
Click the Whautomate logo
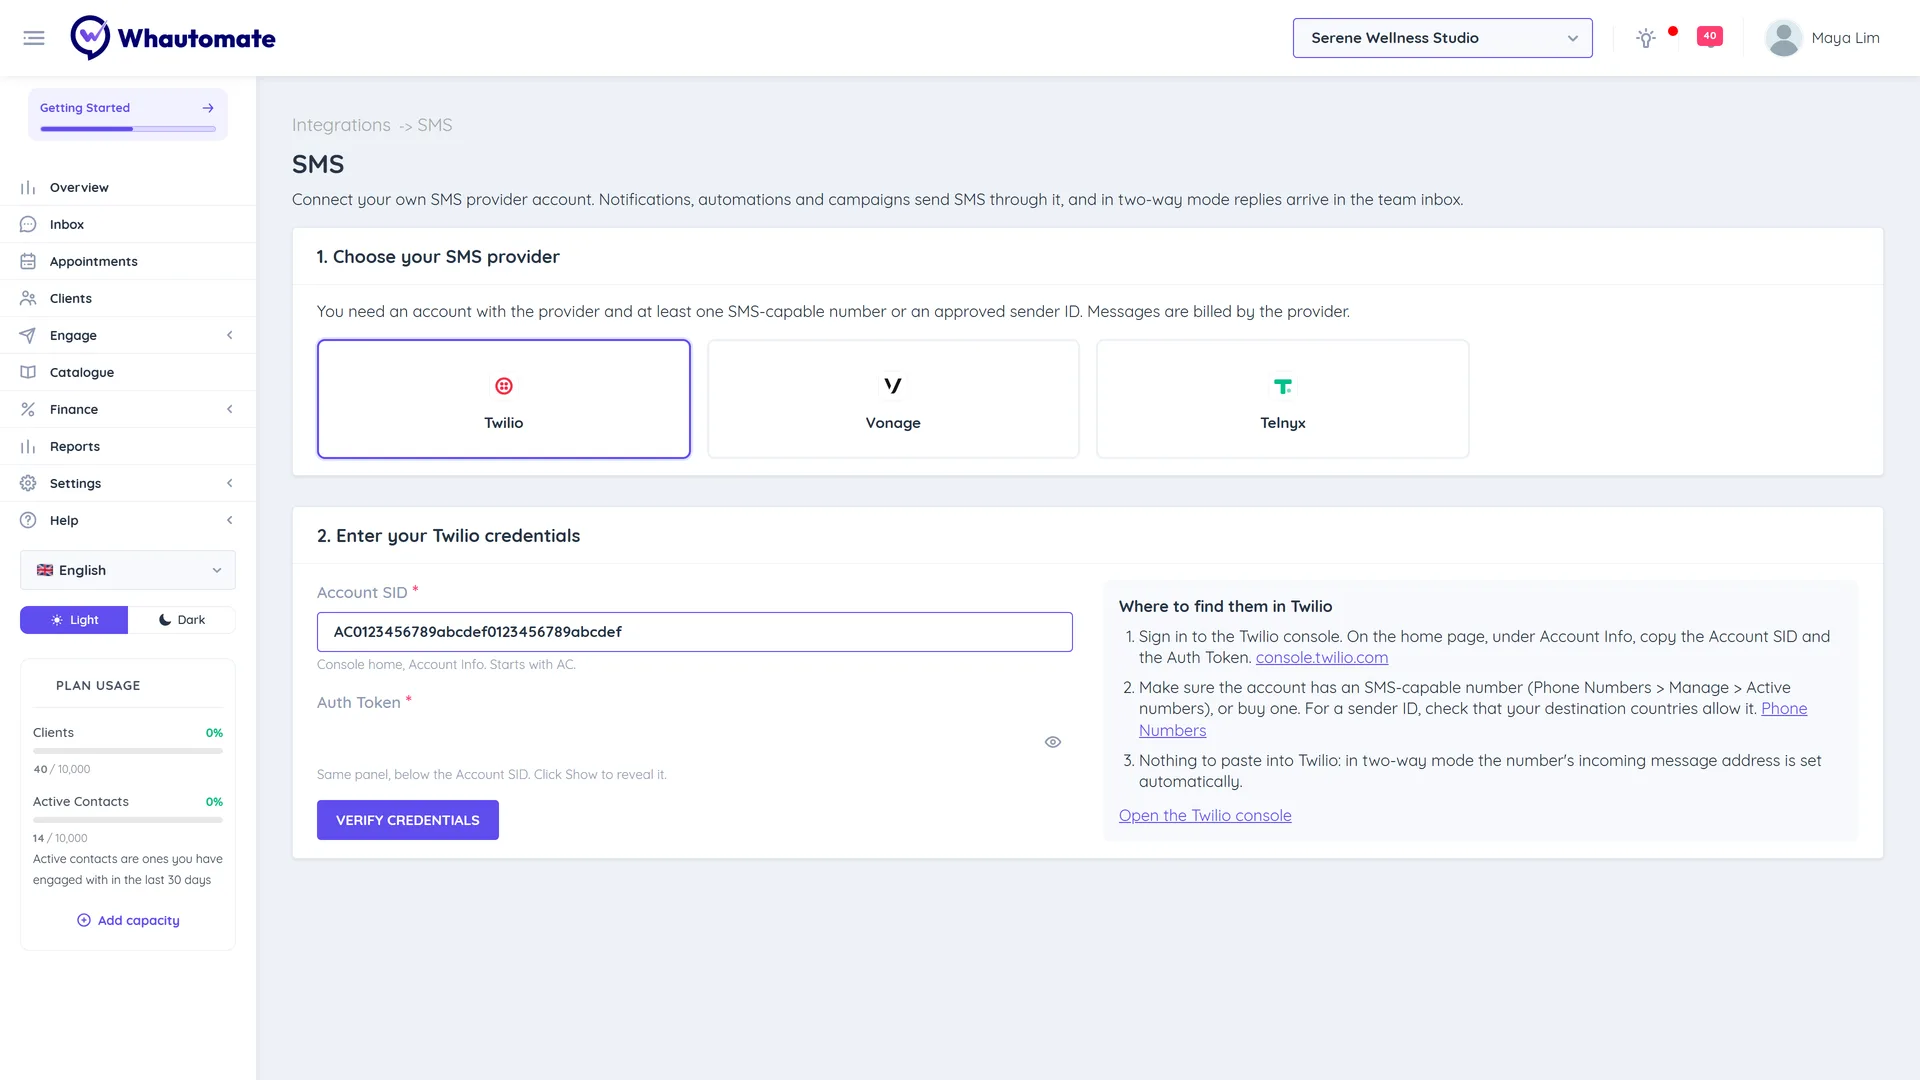pyautogui.click(x=173, y=38)
